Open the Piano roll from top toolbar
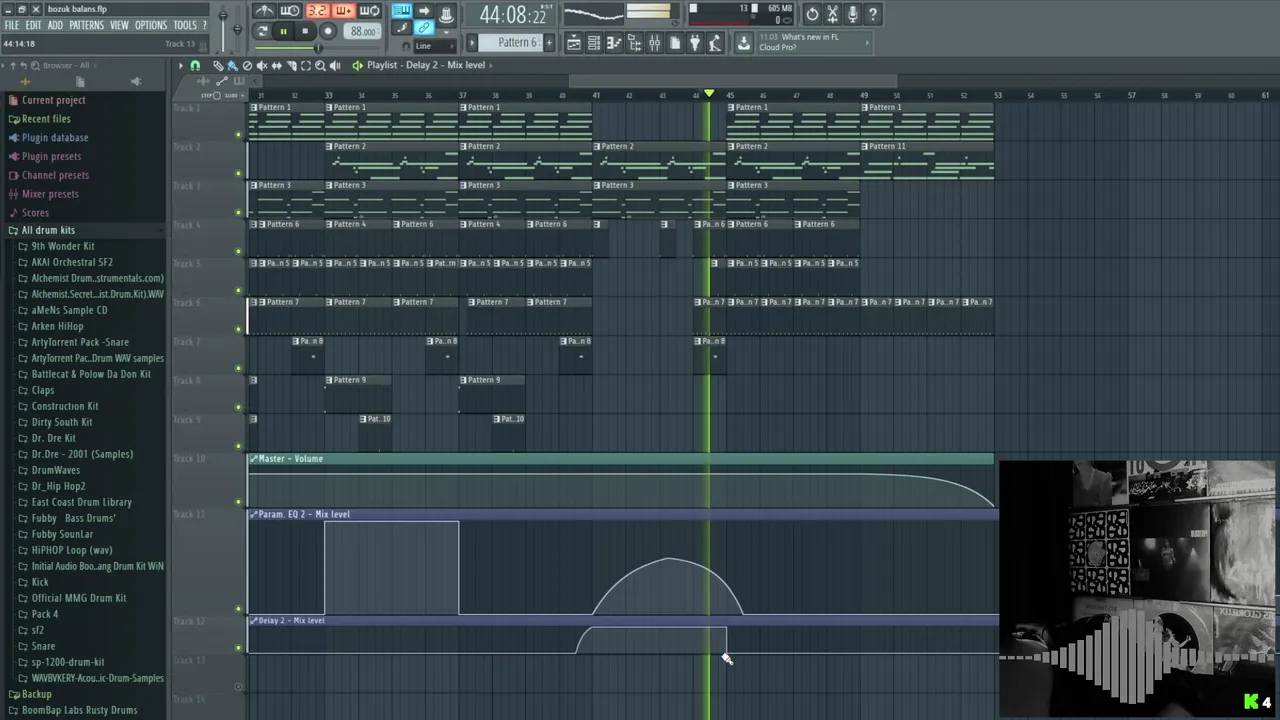 click(614, 43)
